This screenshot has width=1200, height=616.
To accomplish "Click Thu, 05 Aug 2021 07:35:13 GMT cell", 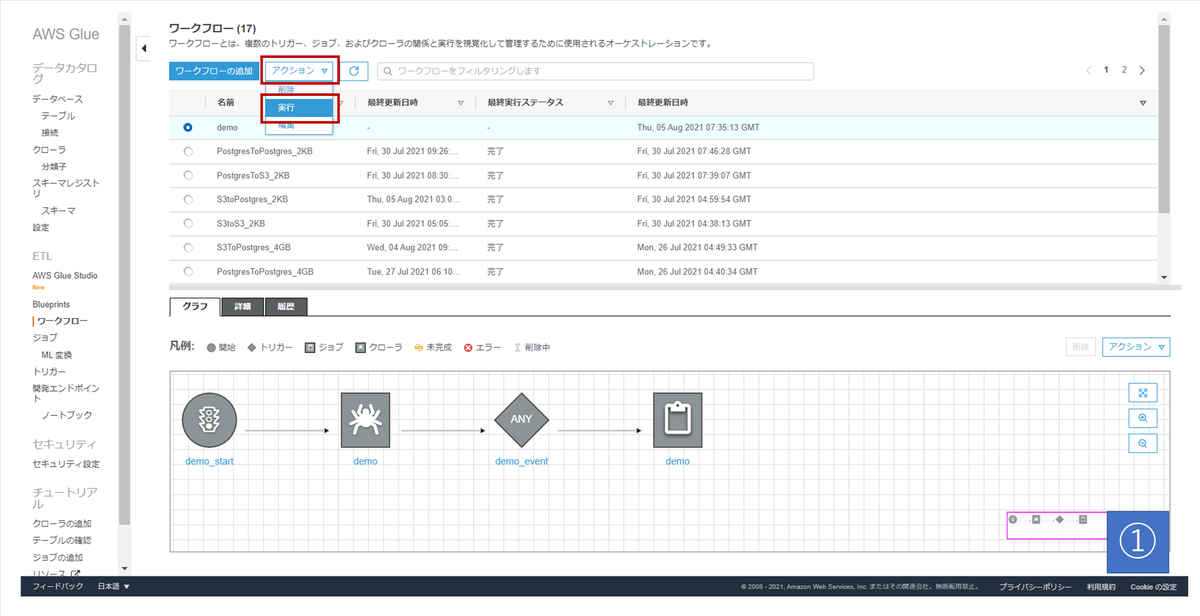I will tap(698, 128).
